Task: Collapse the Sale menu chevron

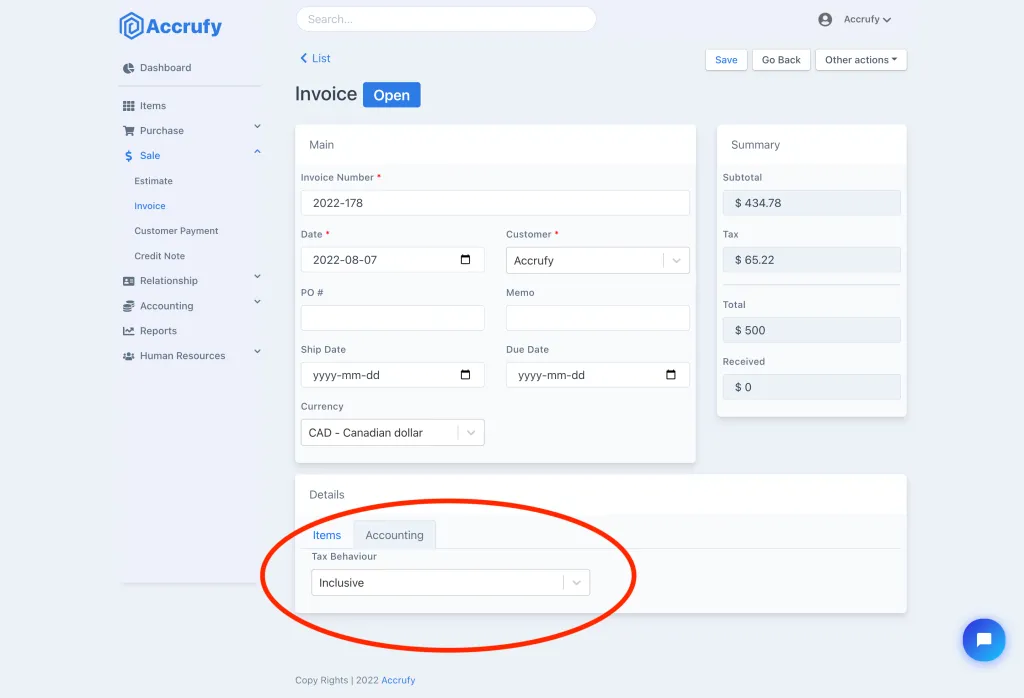Action: click(x=257, y=151)
